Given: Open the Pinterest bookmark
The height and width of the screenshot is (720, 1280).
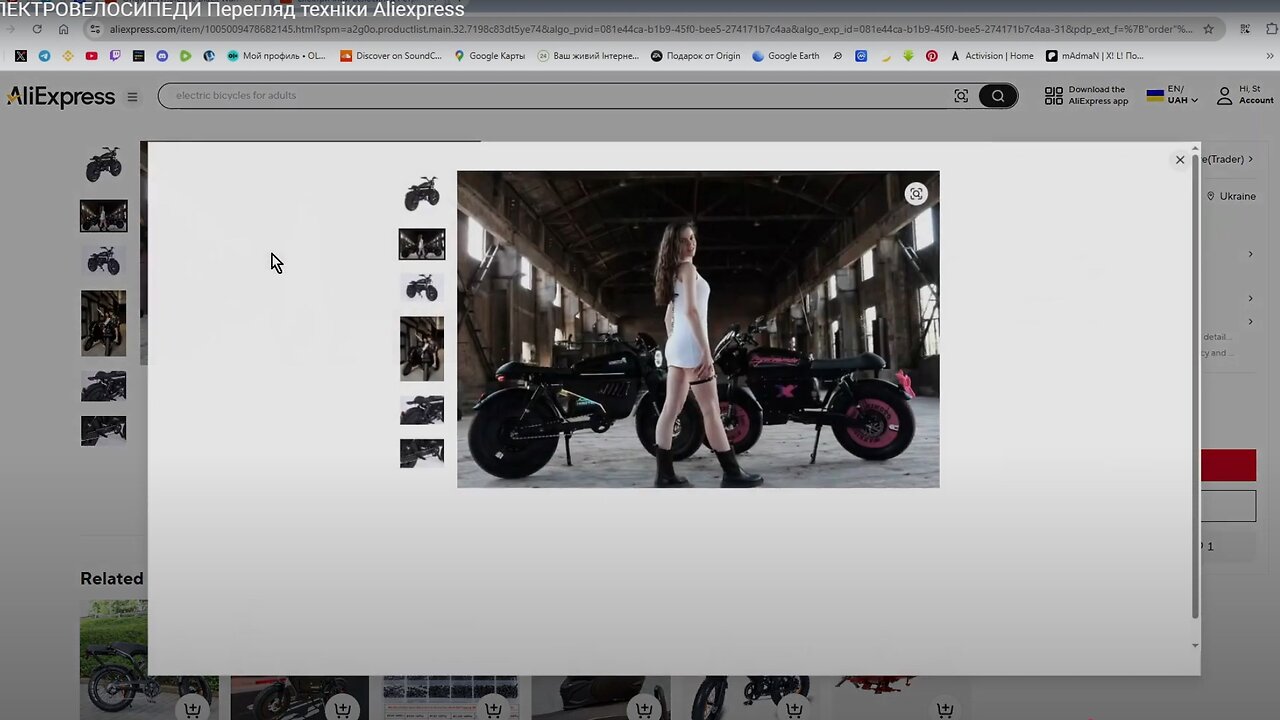Looking at the screenshot, I should coord(932,56).
